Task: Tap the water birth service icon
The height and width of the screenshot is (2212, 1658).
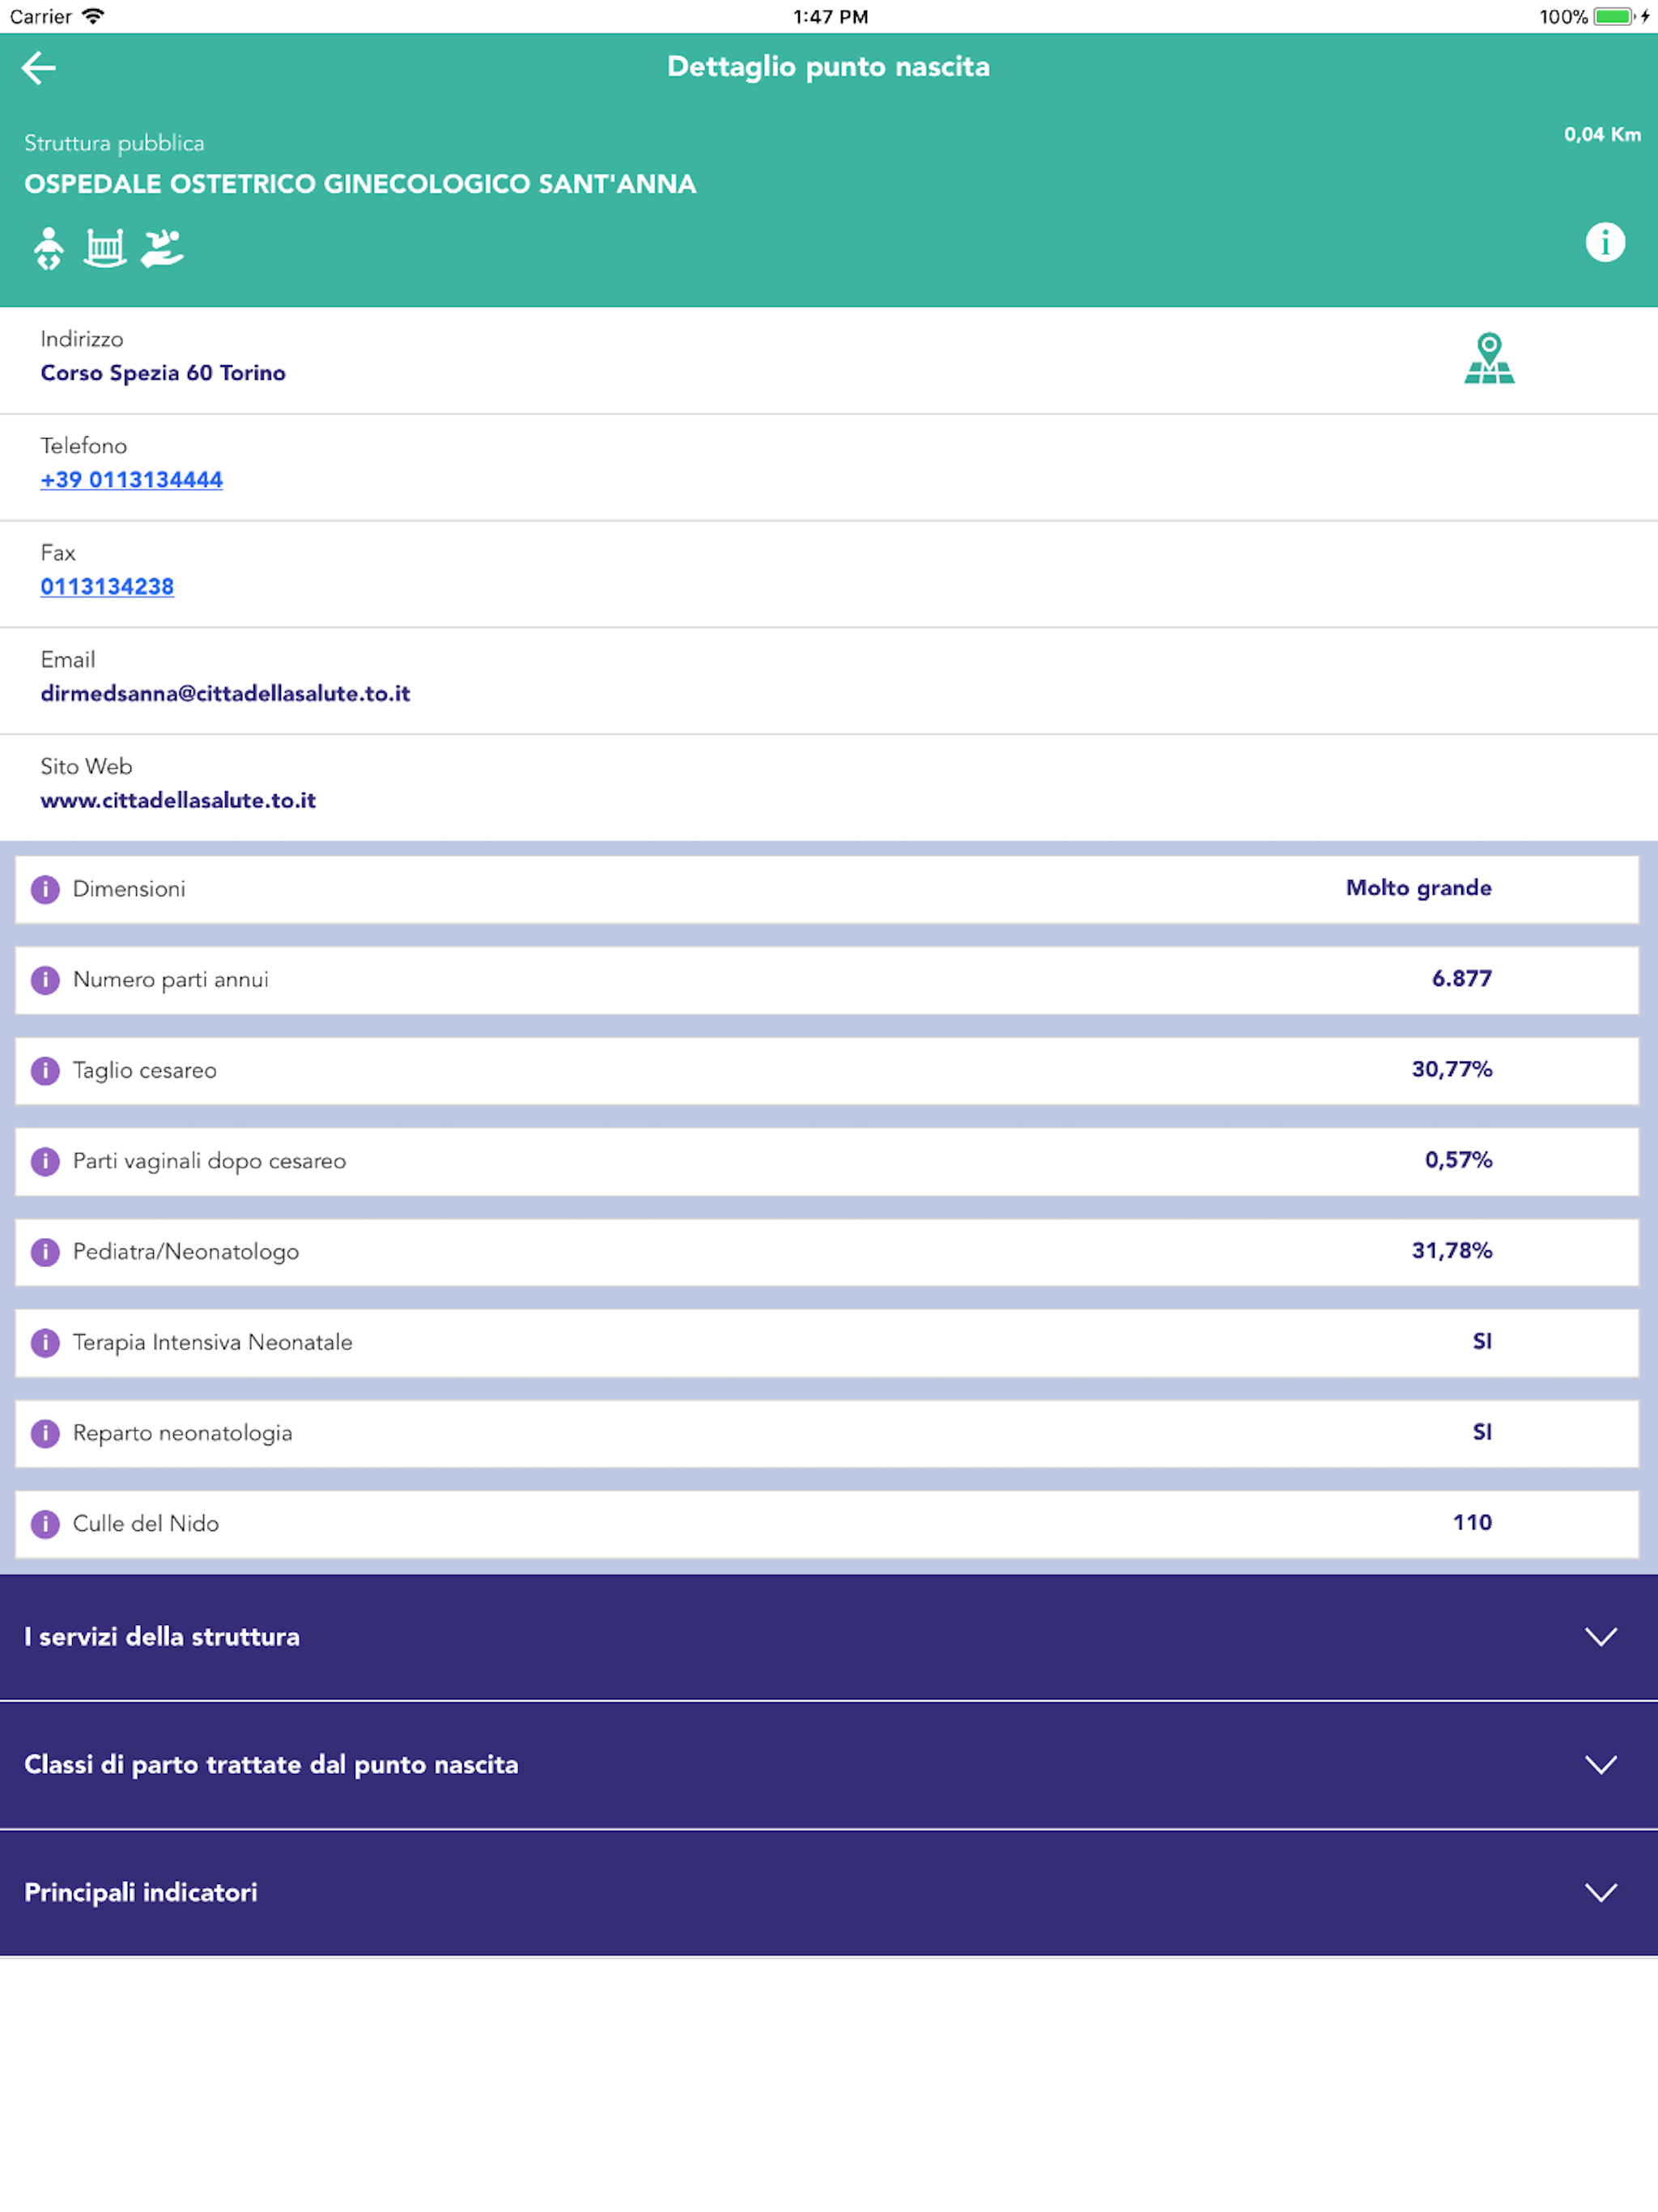Action: (162, 248)
